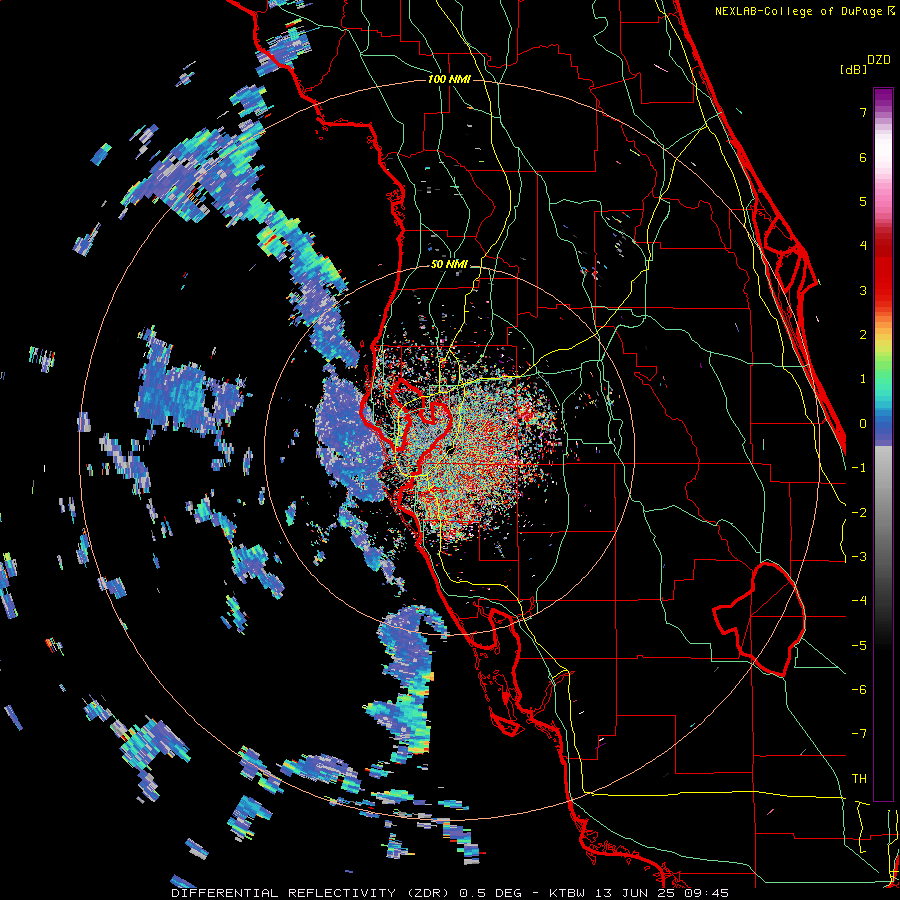This screenshot has height=900, width=900.
Task: Select the -6 tick on the color scale
Action: pyautogui.click(x=859, y=690)
